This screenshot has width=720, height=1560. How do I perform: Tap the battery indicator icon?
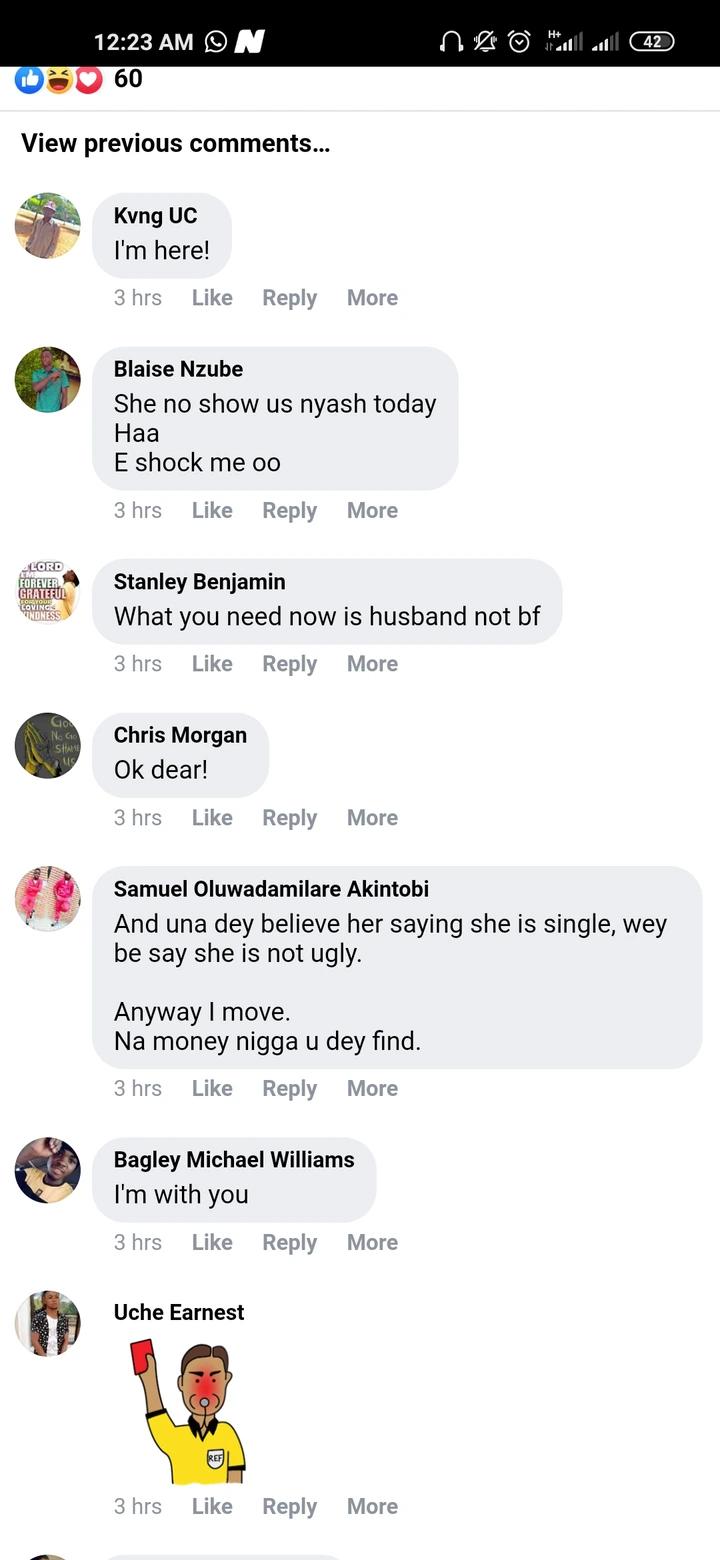point(652,41)
